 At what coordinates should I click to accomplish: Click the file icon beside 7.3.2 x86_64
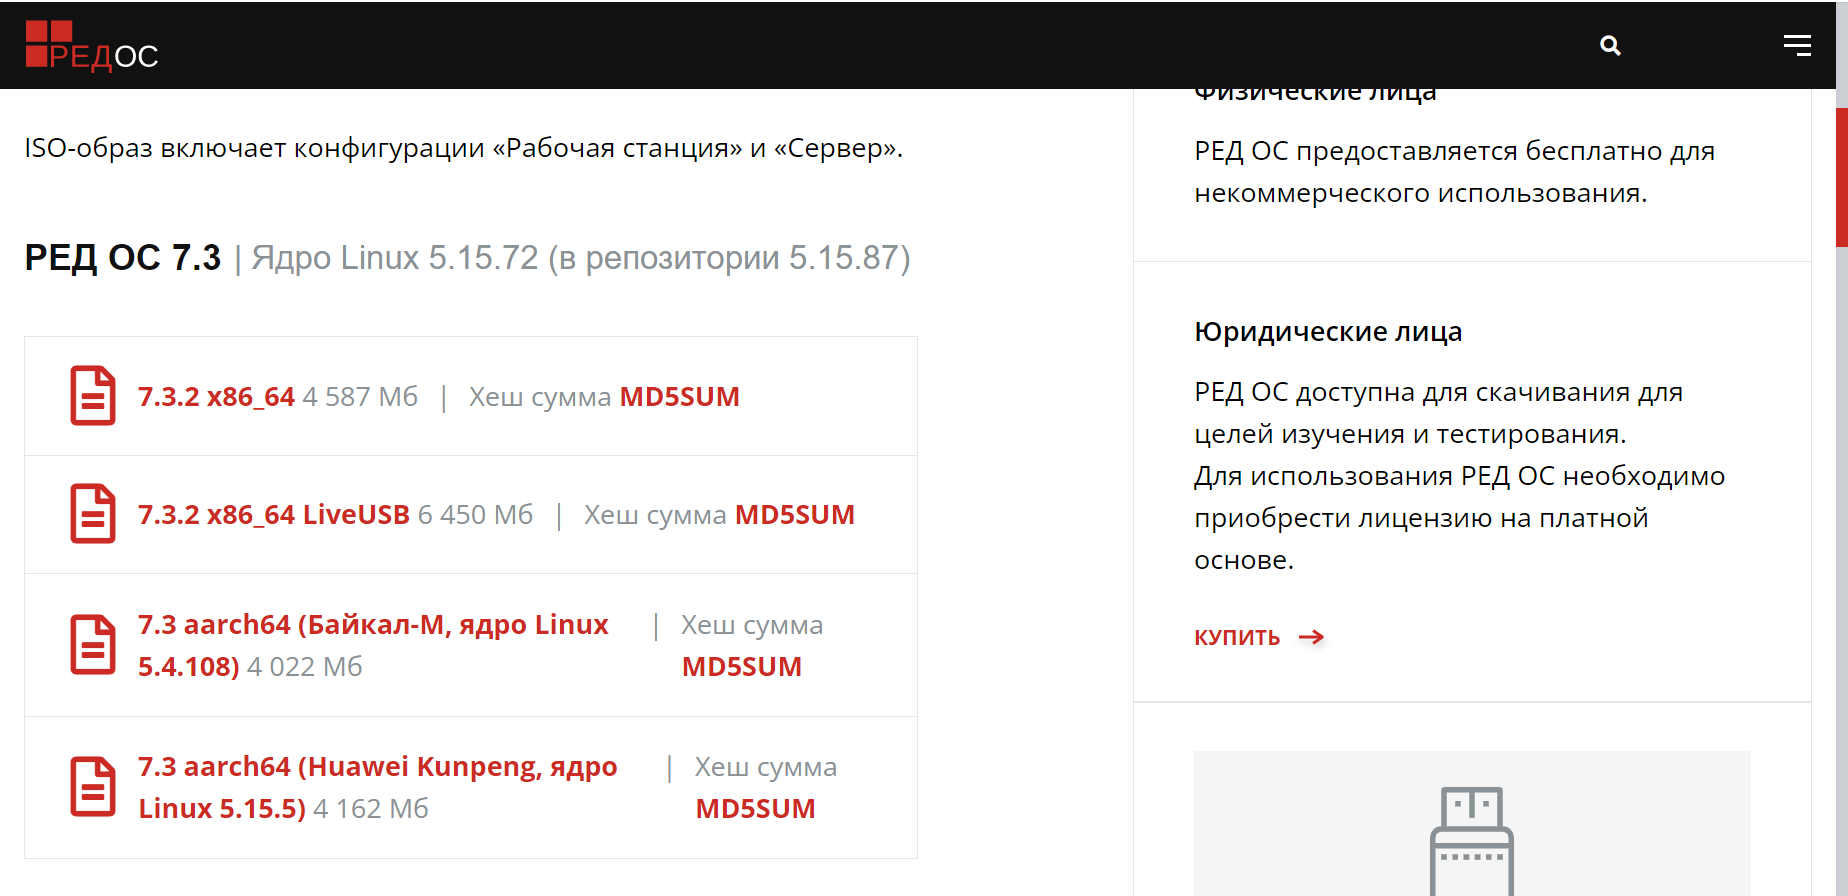93,396
